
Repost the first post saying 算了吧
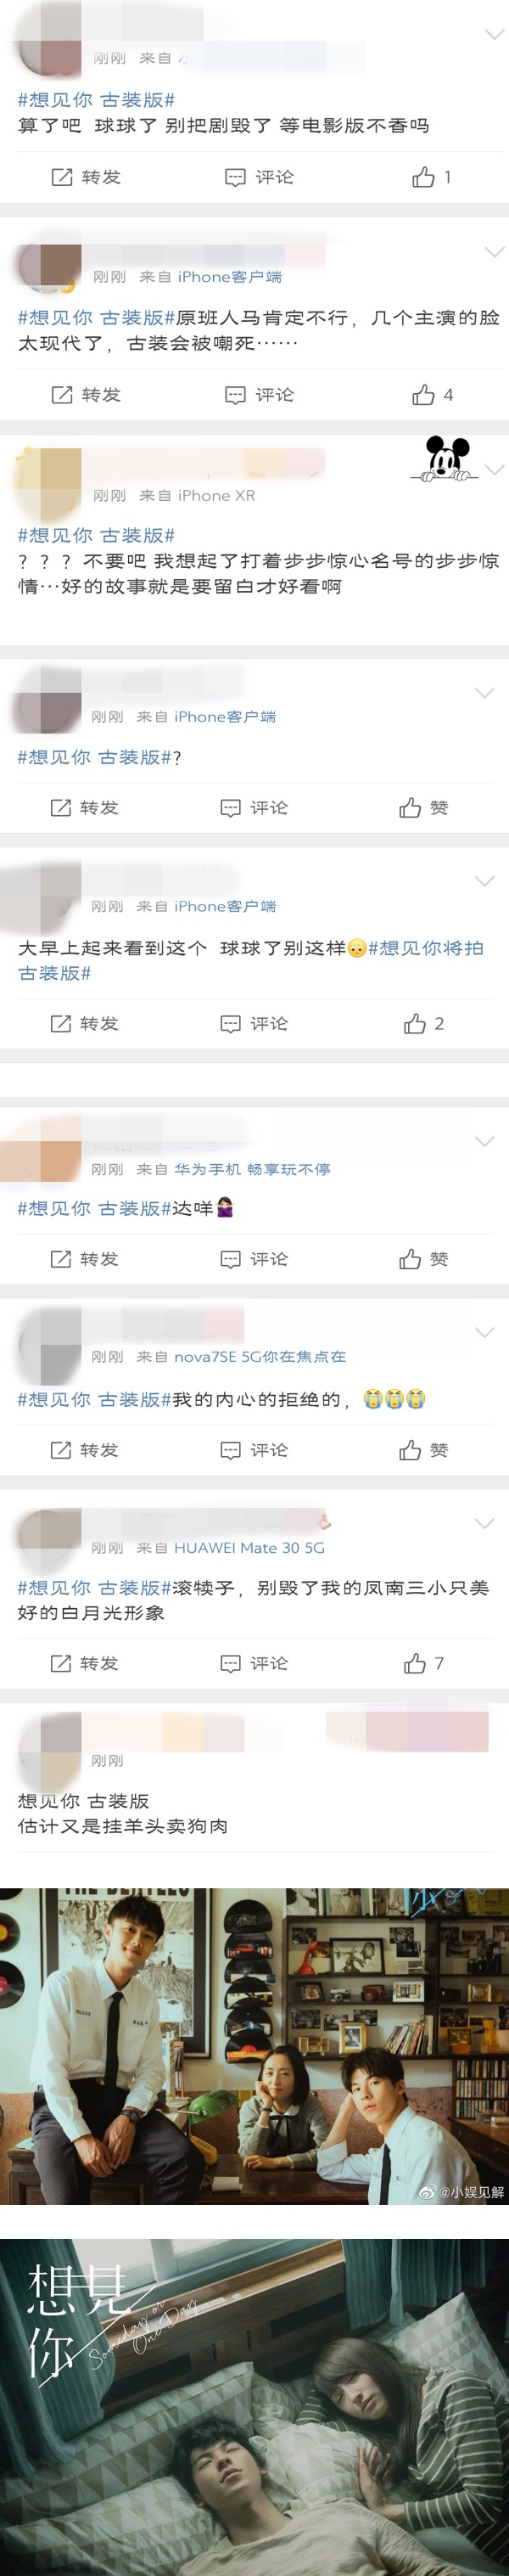pos(86,177)
